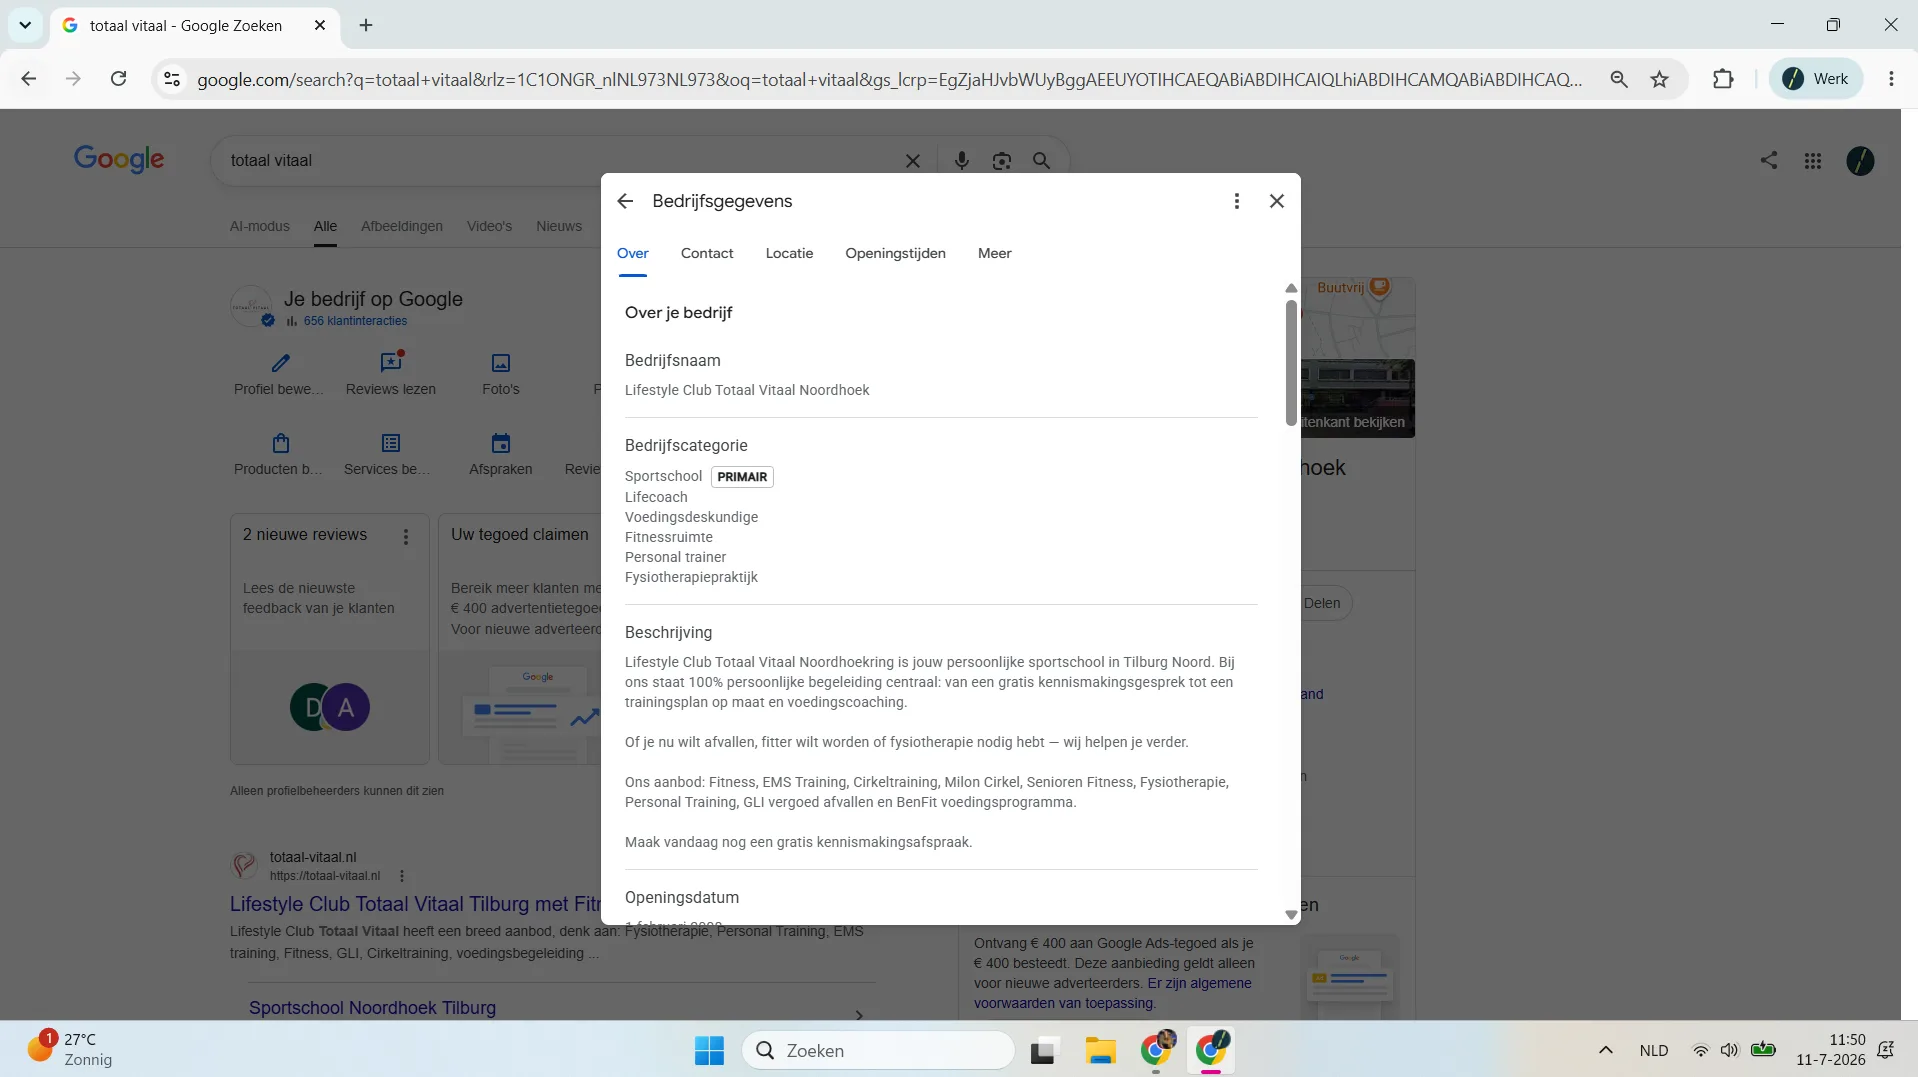Screen dimensions: 1918x1077
Task: Click the Profiel bewerken pencil icon
Action: (280, 363)
